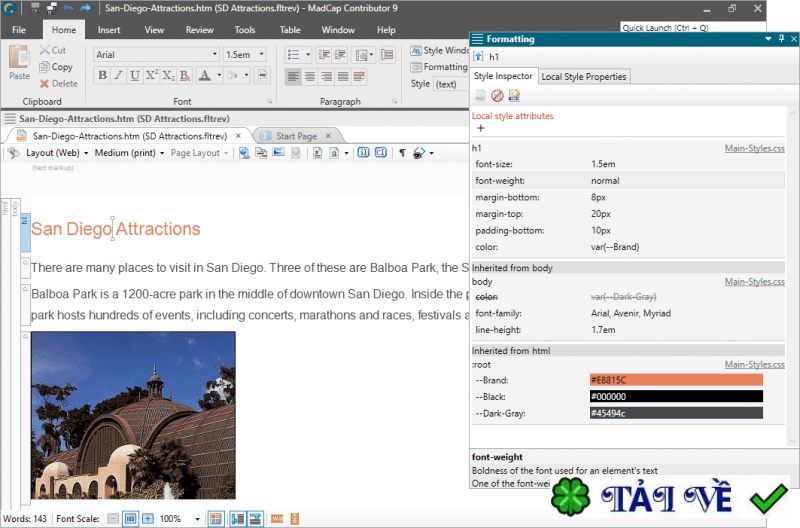This screenshot has width=800, height=528.
Task: Apply Italic using the I icon
Action: point(118,75)
